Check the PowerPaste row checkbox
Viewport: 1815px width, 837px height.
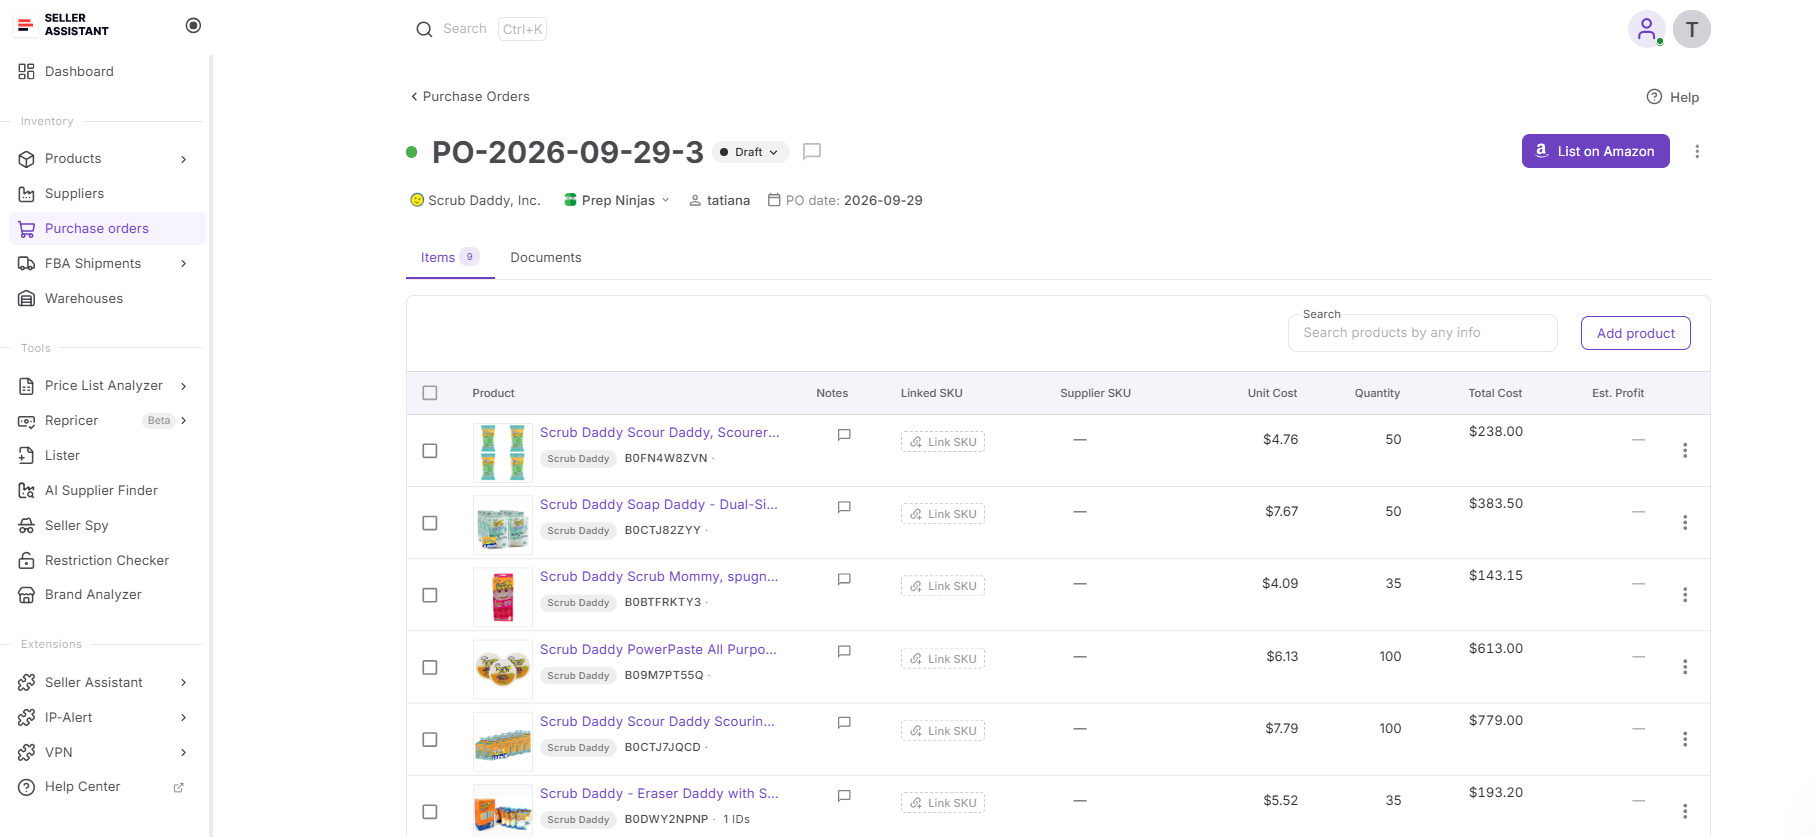430,667
